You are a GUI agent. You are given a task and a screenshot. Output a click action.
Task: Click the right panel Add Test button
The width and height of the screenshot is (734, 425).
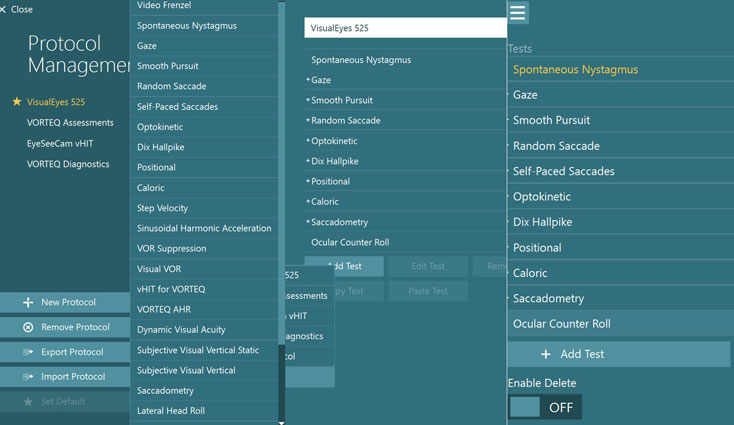click(619, 354)
